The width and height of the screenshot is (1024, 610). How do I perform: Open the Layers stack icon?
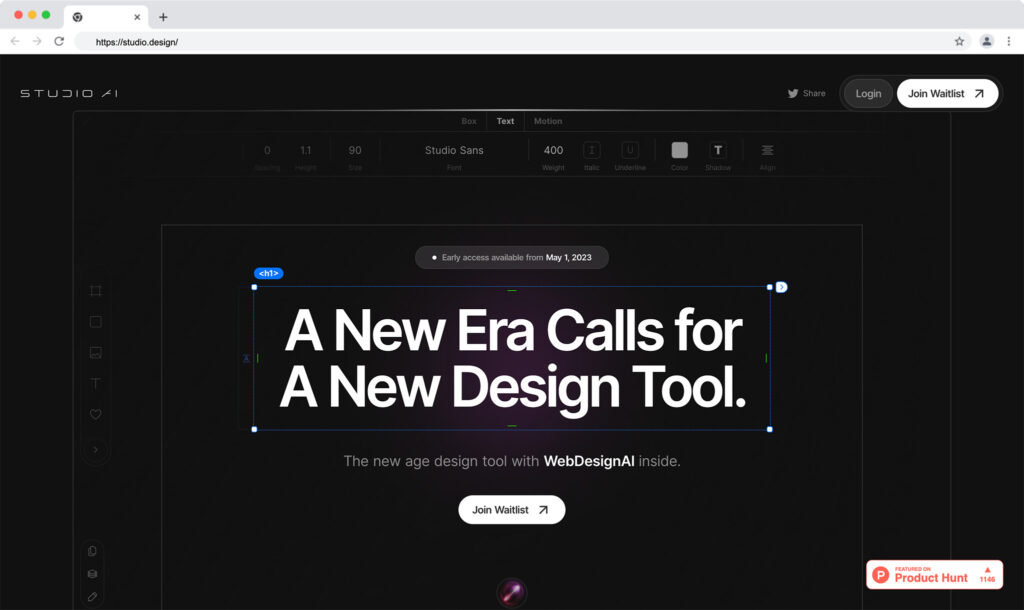point(93,574)
